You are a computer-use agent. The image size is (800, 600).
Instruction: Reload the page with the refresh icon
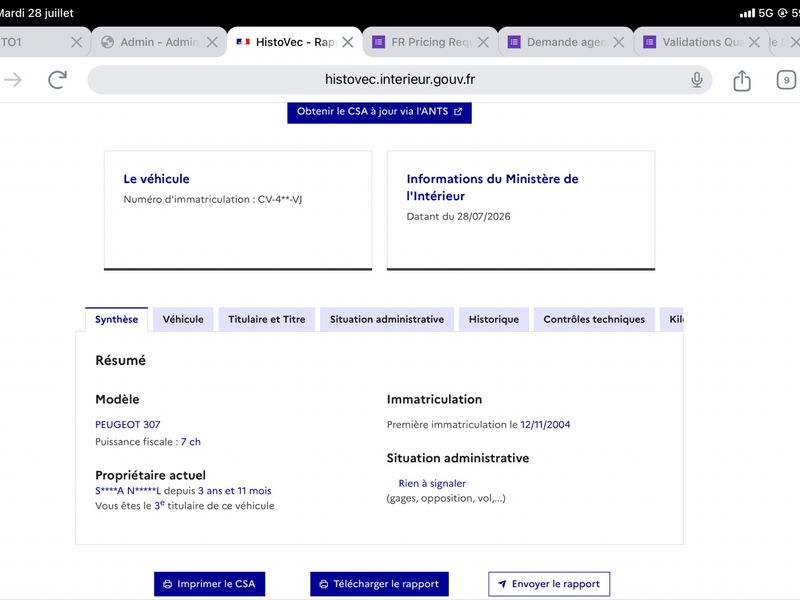click(57, 80)
